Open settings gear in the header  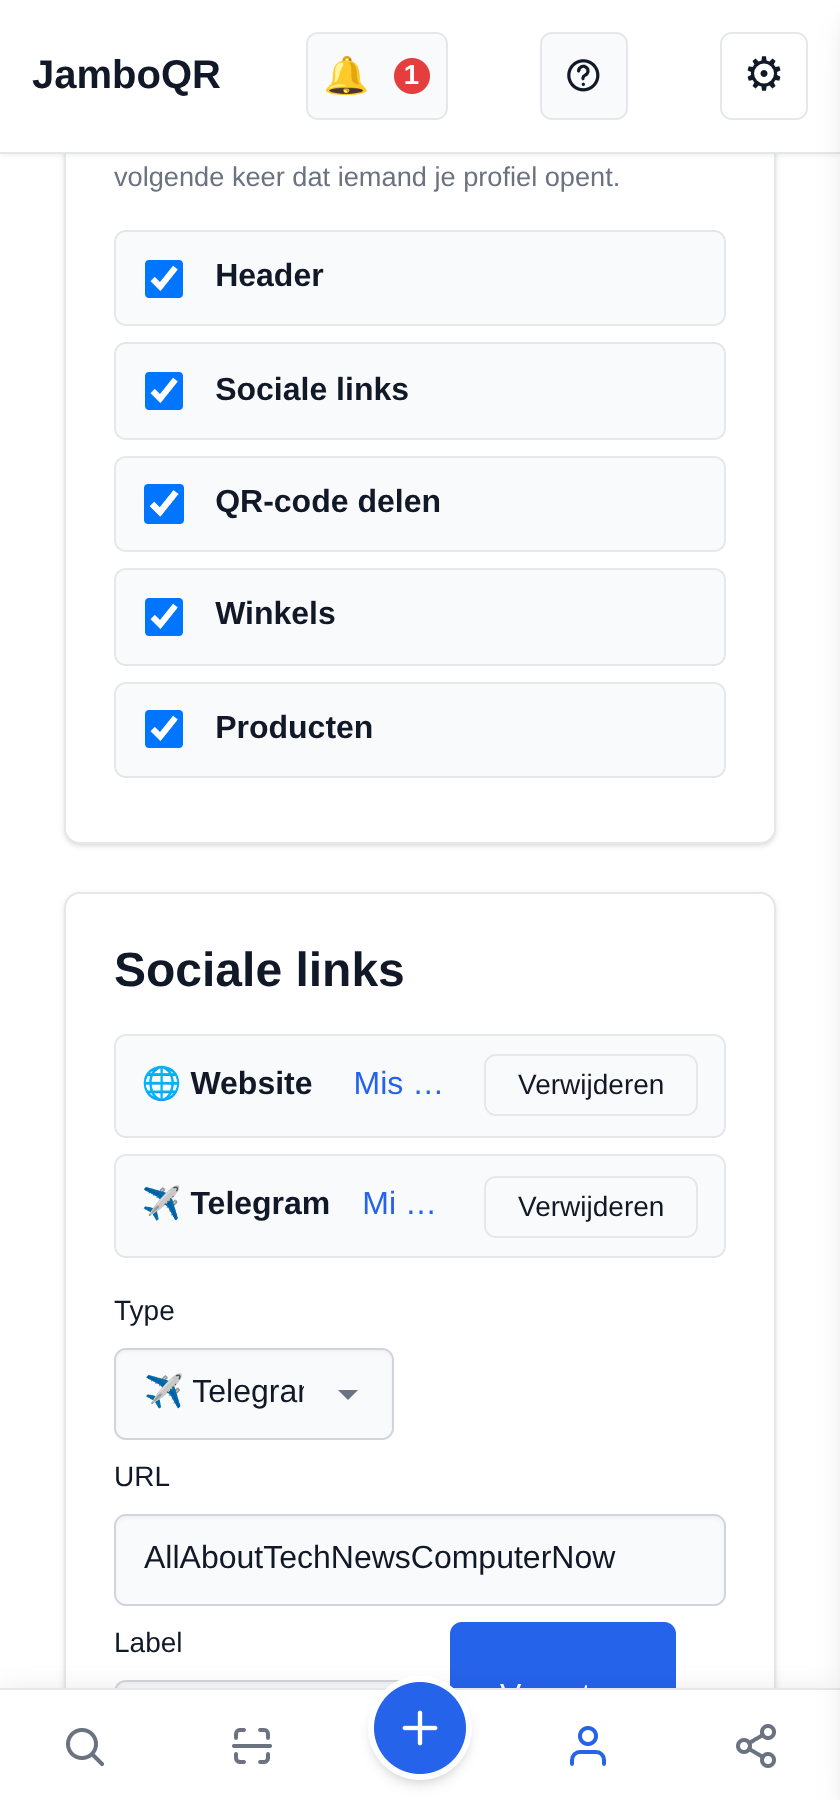[764, 76]
